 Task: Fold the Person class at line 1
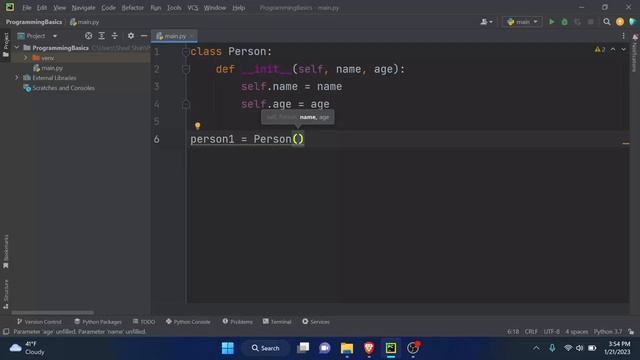(186, 52)
